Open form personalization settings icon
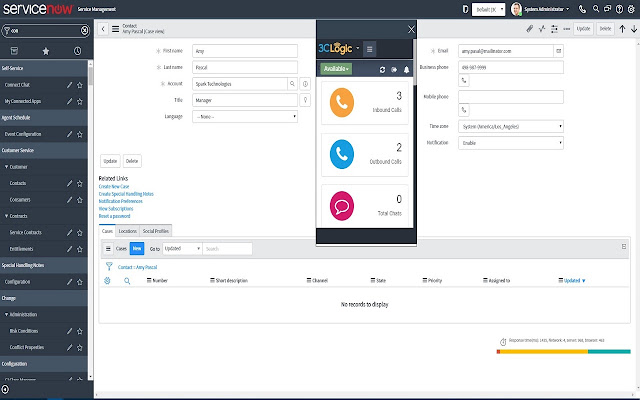This screenshot has height=400, width=640. coord(554,29)
